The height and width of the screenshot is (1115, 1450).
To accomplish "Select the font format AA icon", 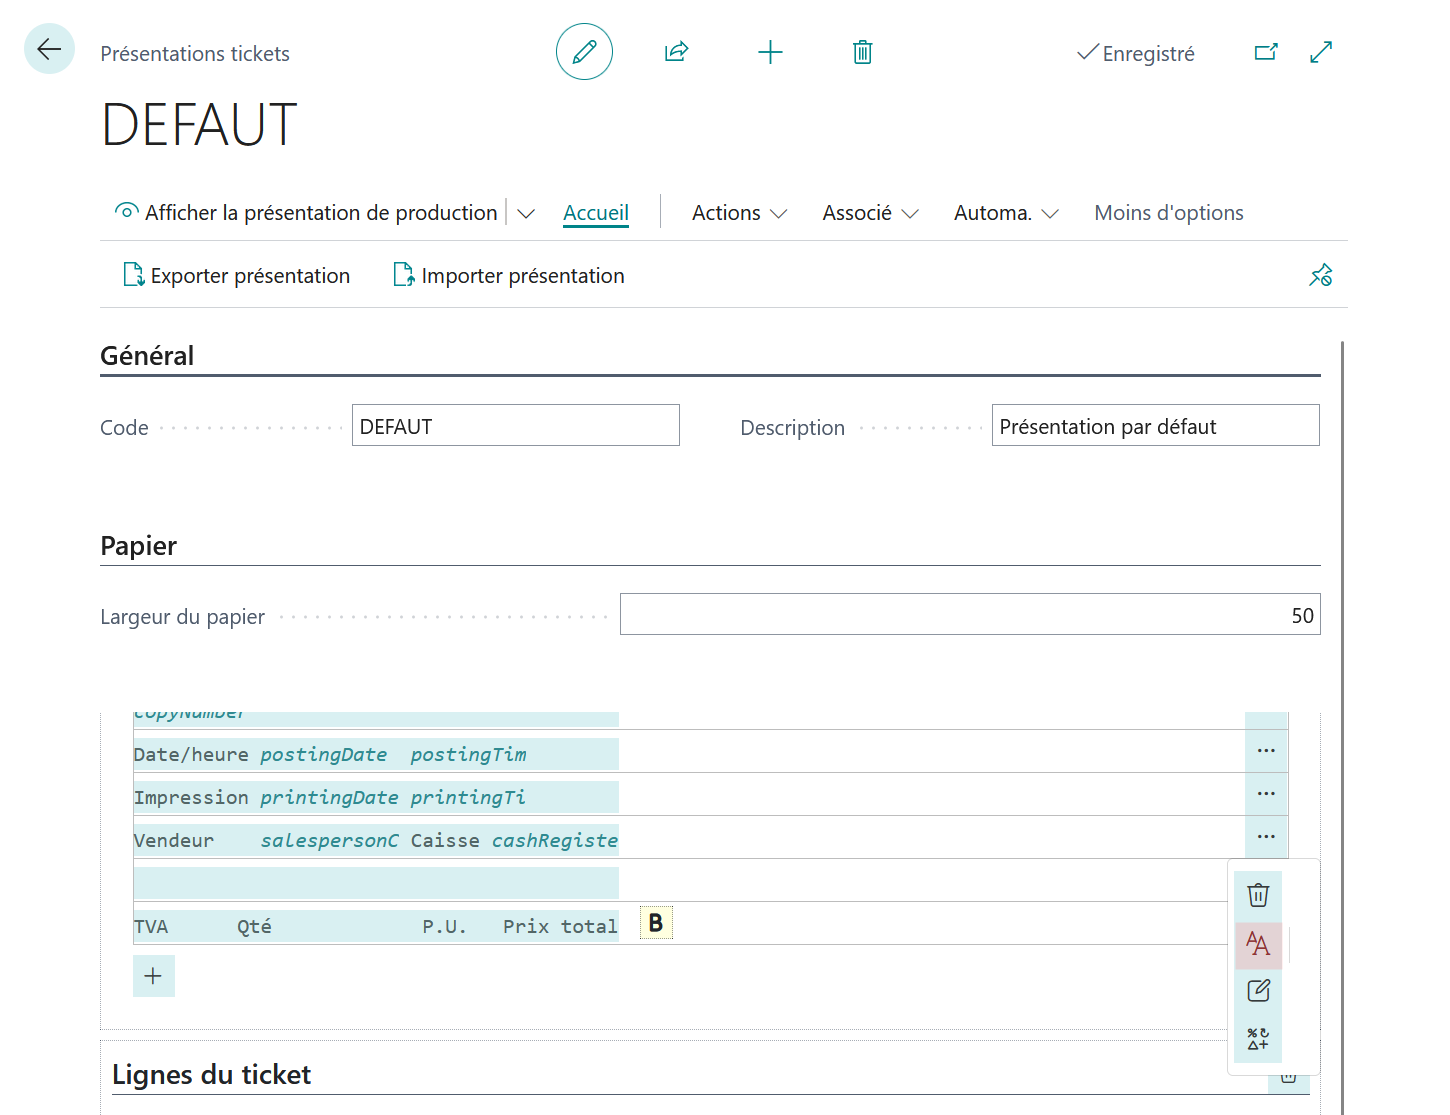I will tap(1258, 944).
